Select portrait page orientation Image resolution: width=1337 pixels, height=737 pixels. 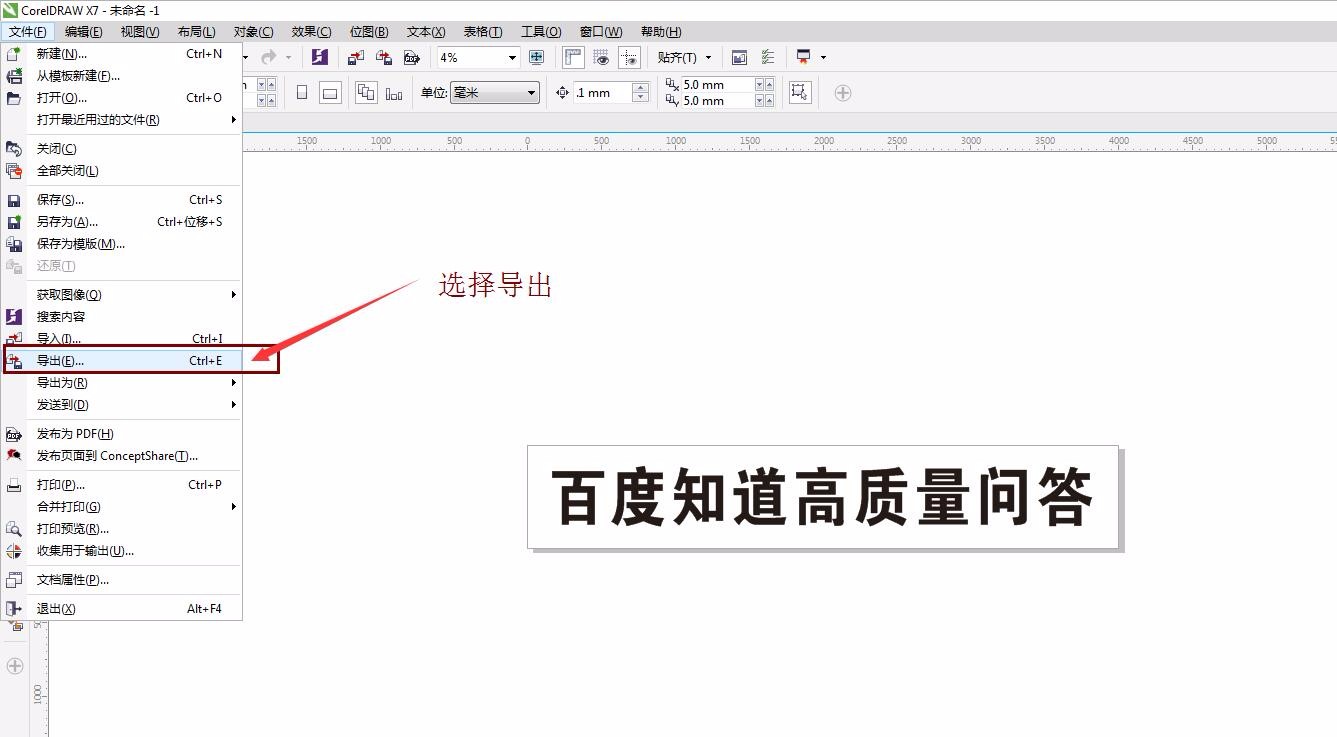[302, 93]
